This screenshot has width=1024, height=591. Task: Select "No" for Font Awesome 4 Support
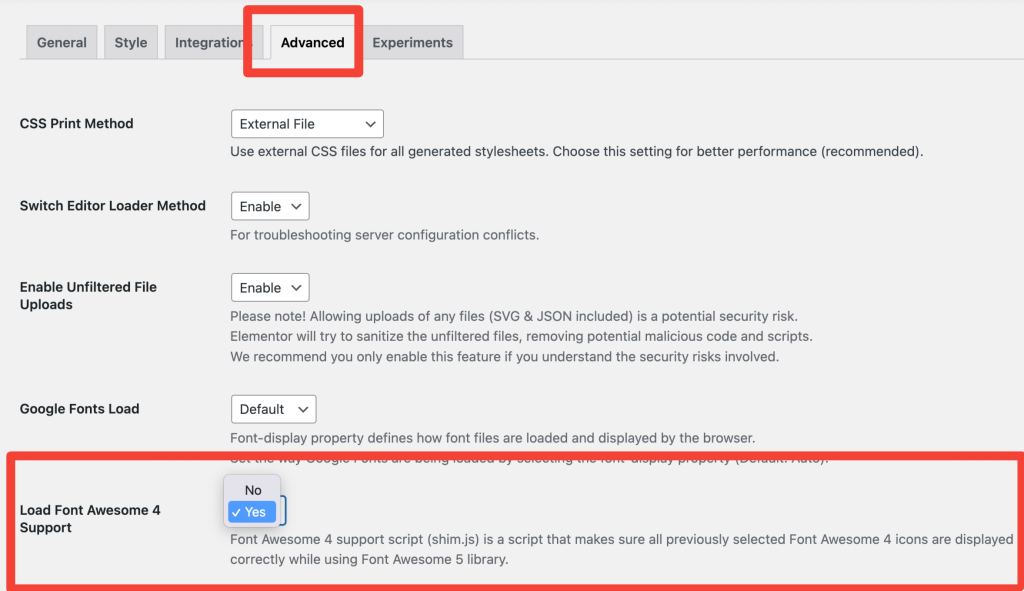click(251, 490)
